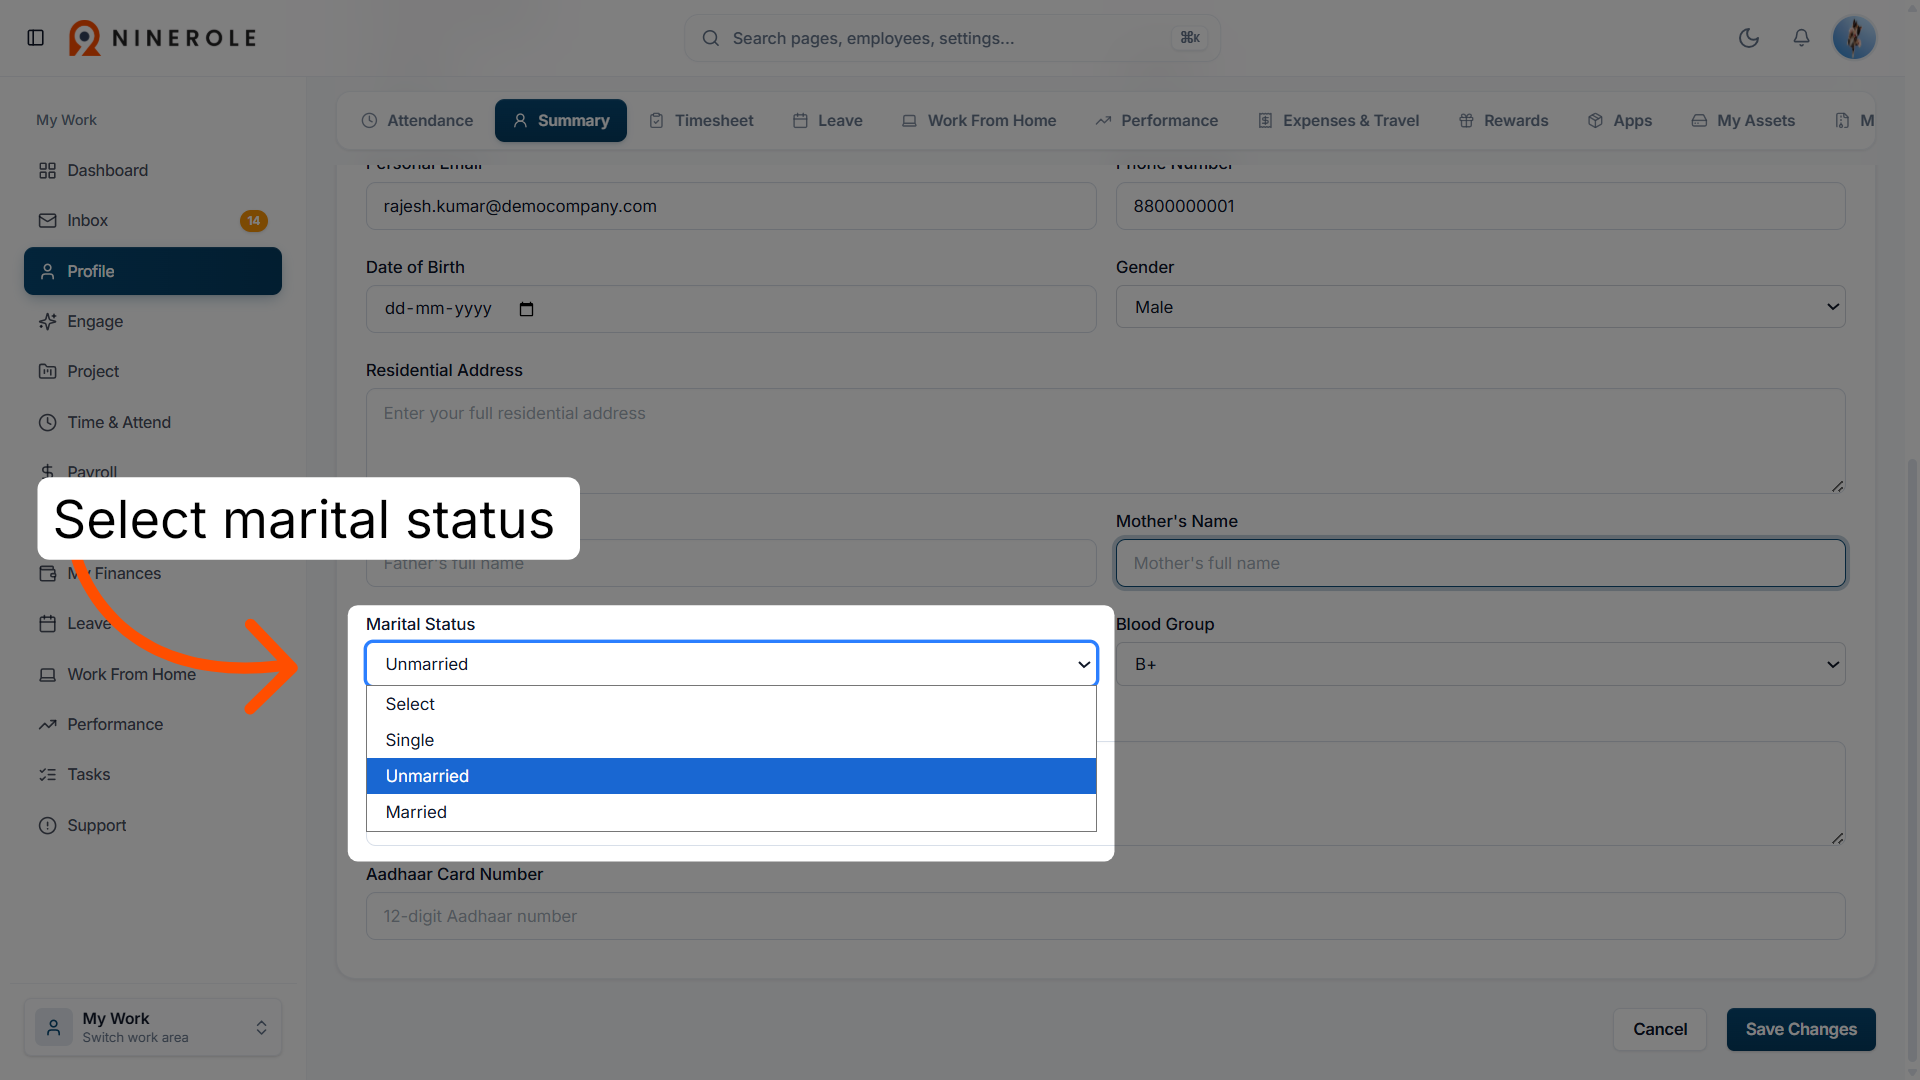Choose Unmarried option in list
The height and width of the screenshot is (1080, 1920).
(x=731, y=776)
